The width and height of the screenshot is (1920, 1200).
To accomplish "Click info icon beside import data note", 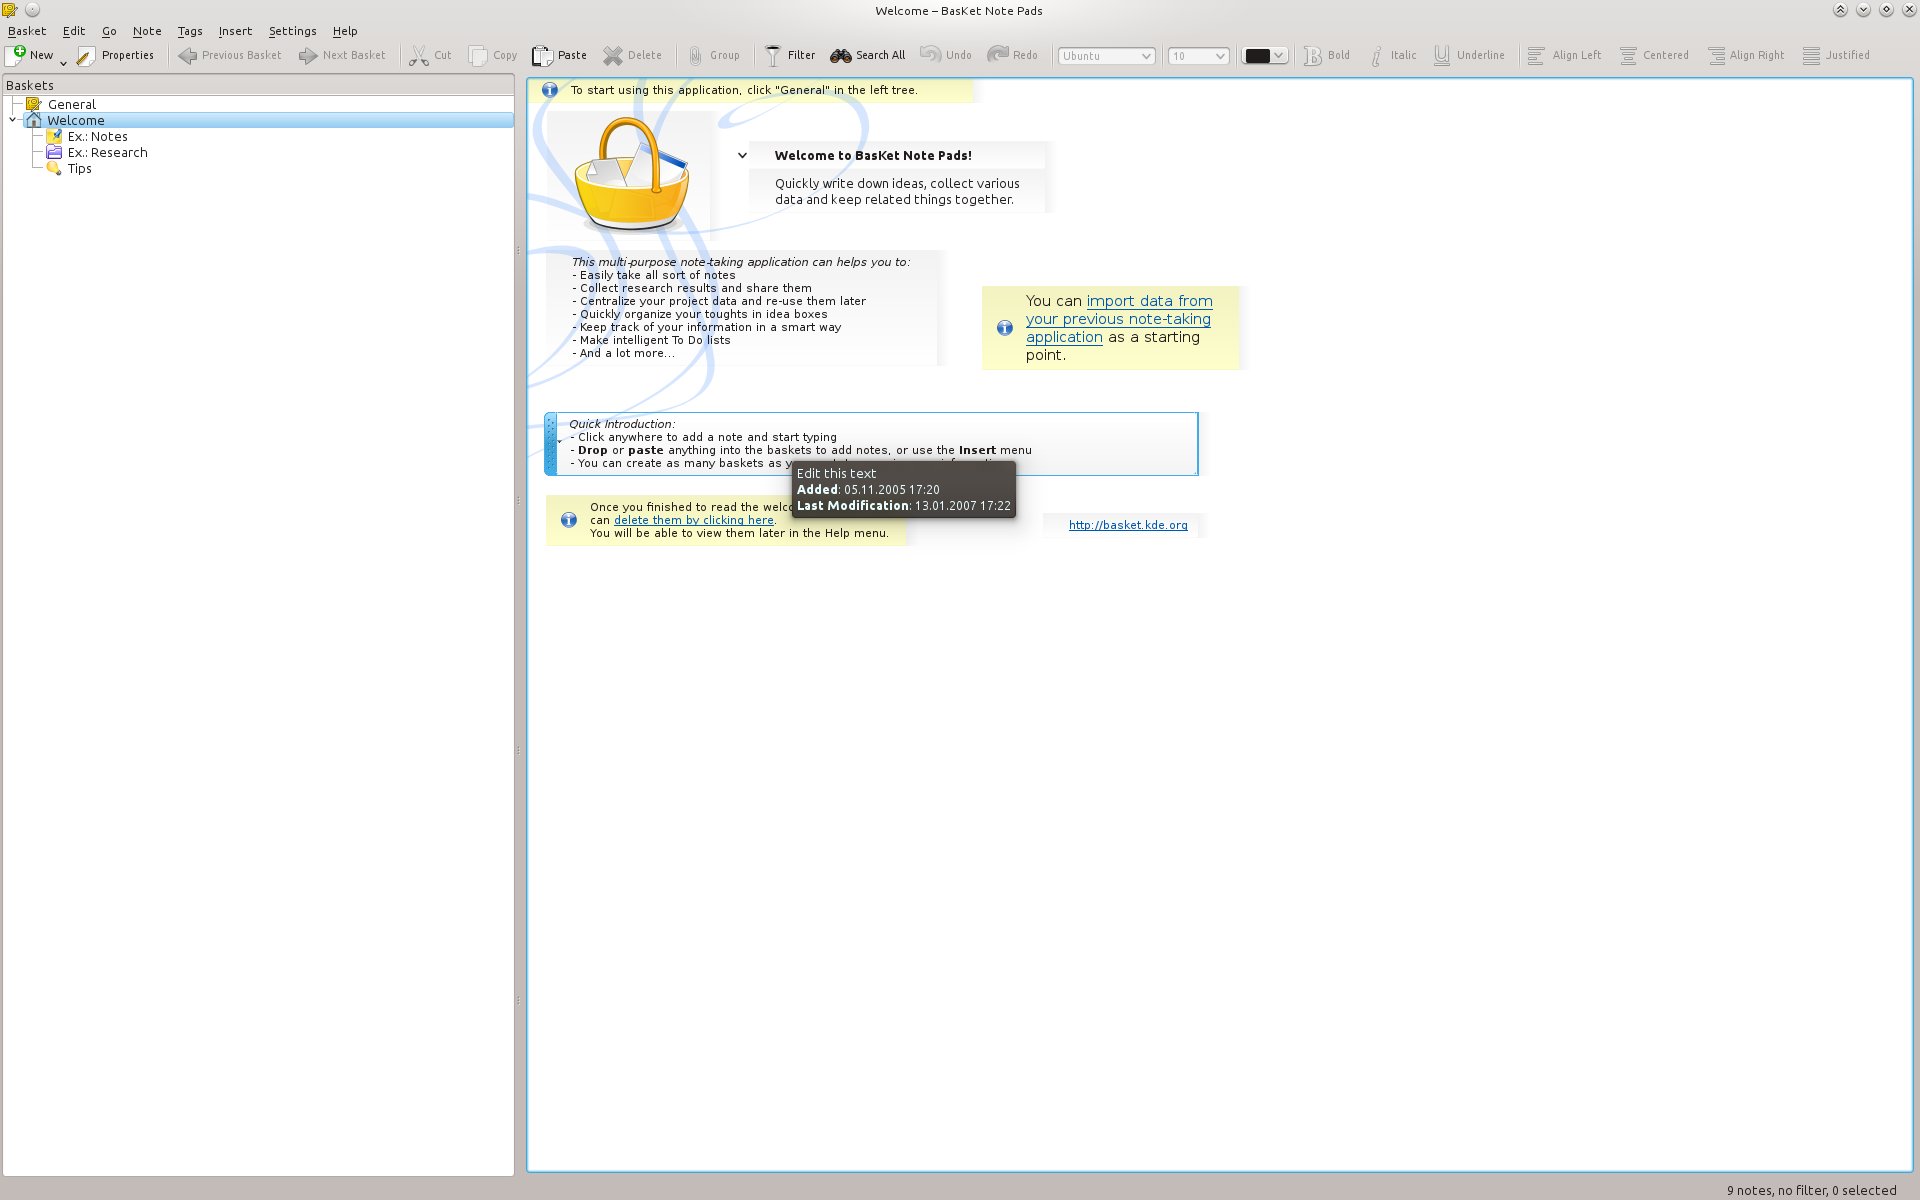I will 1004,328.
